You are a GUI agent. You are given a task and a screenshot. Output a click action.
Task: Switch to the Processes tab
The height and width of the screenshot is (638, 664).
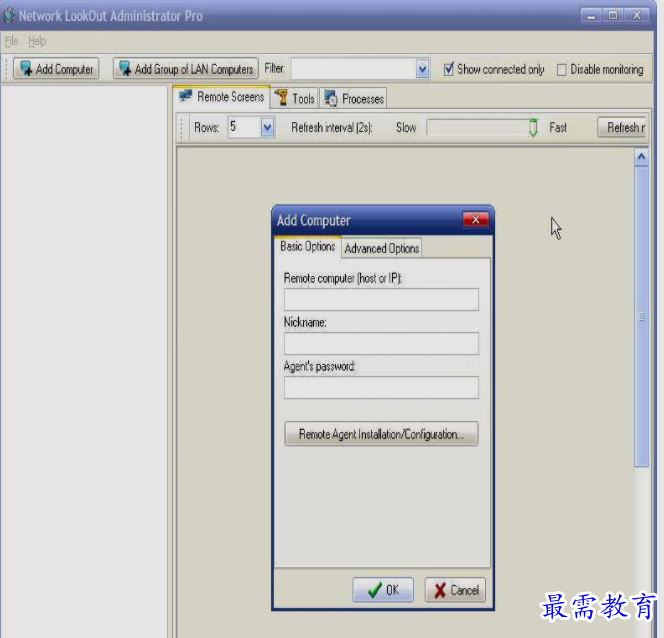354,99
